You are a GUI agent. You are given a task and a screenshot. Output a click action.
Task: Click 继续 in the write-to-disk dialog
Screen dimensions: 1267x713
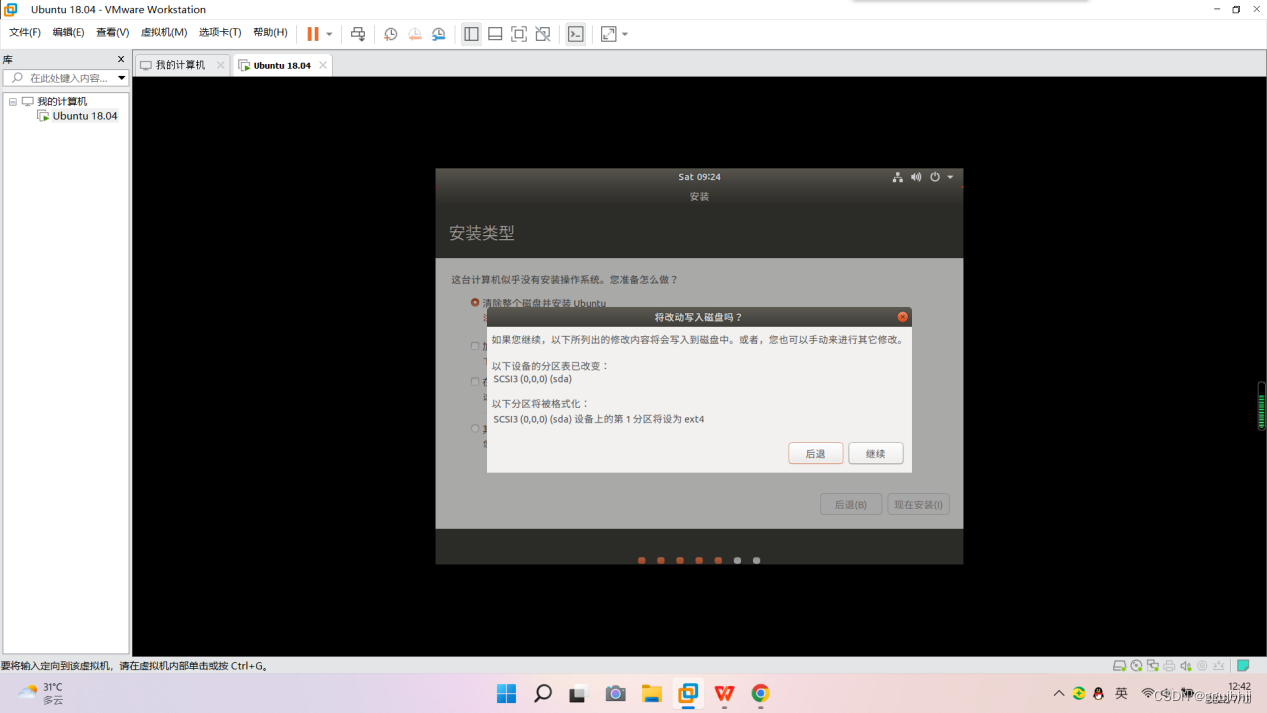[876, 453]
